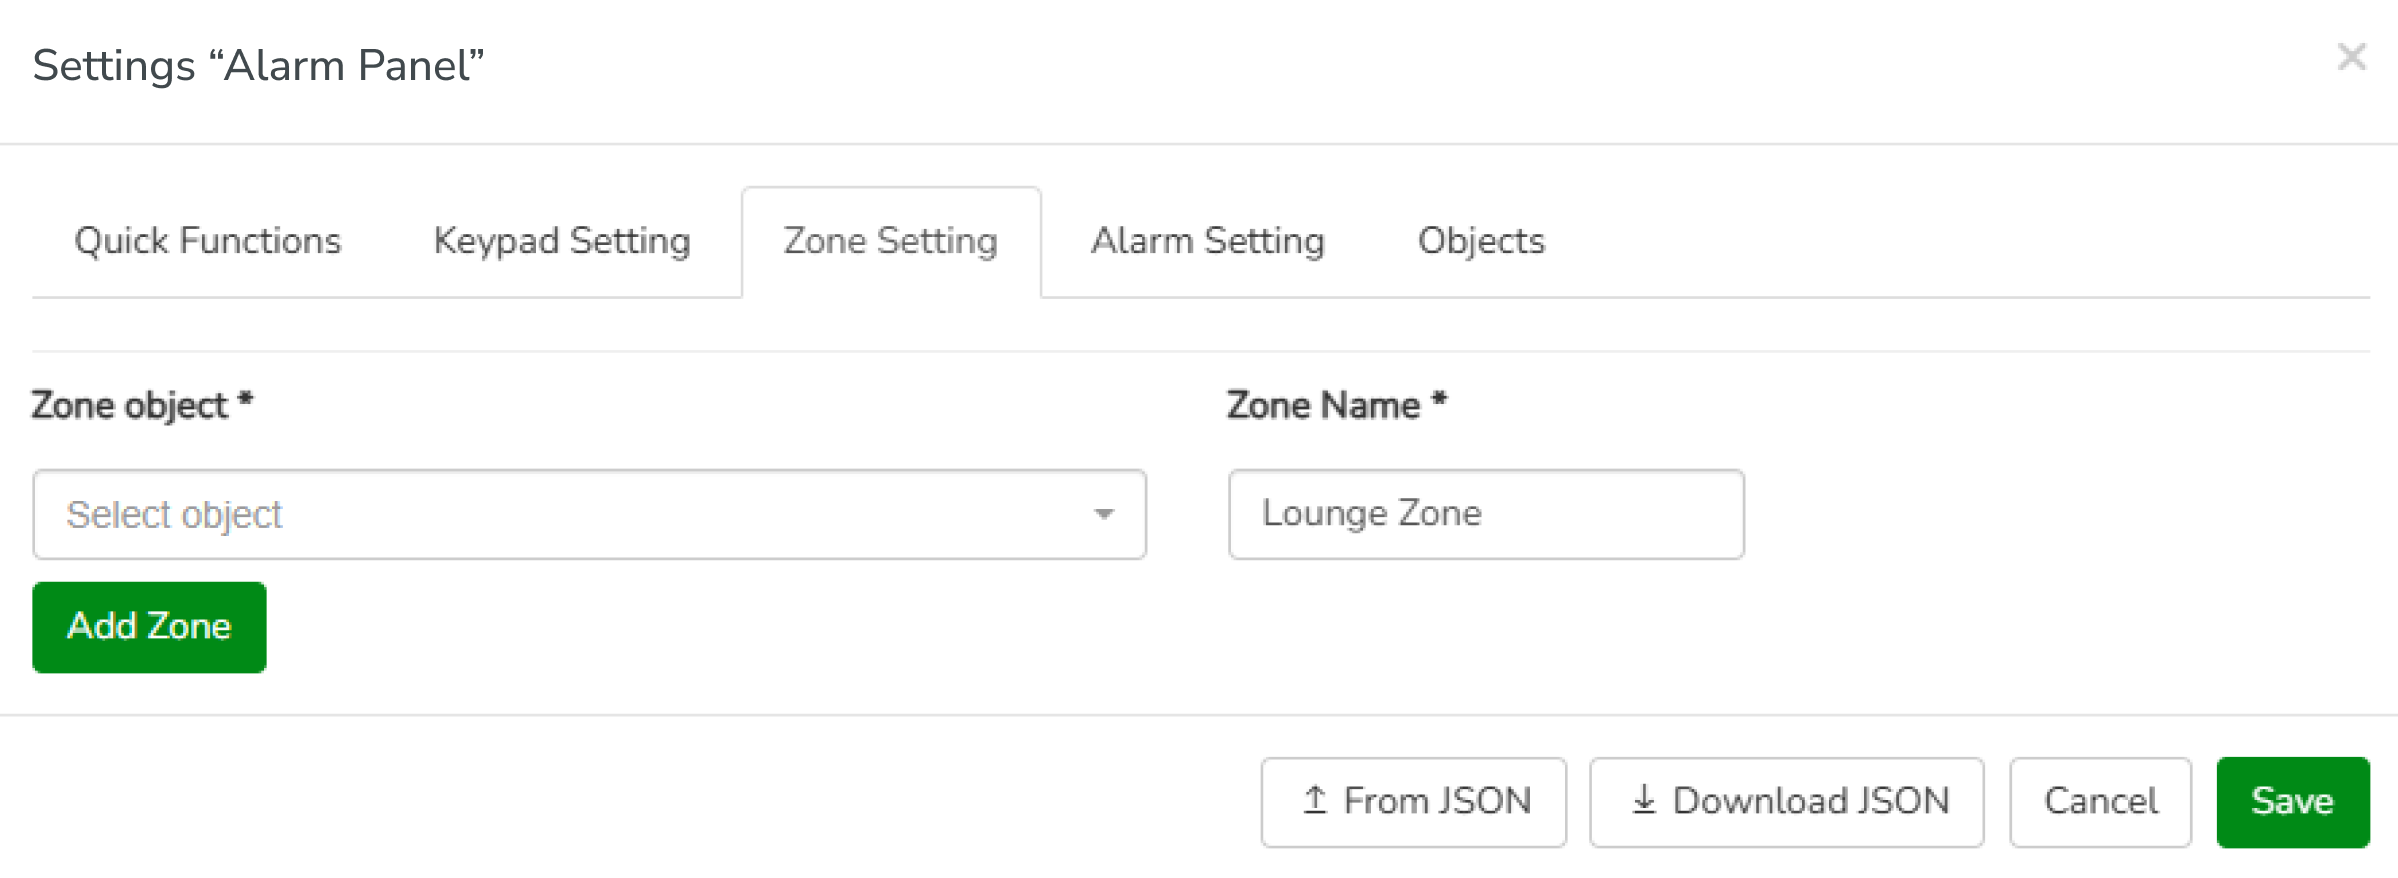
Task: Select the Zone Setting tab
Action: 890,241
